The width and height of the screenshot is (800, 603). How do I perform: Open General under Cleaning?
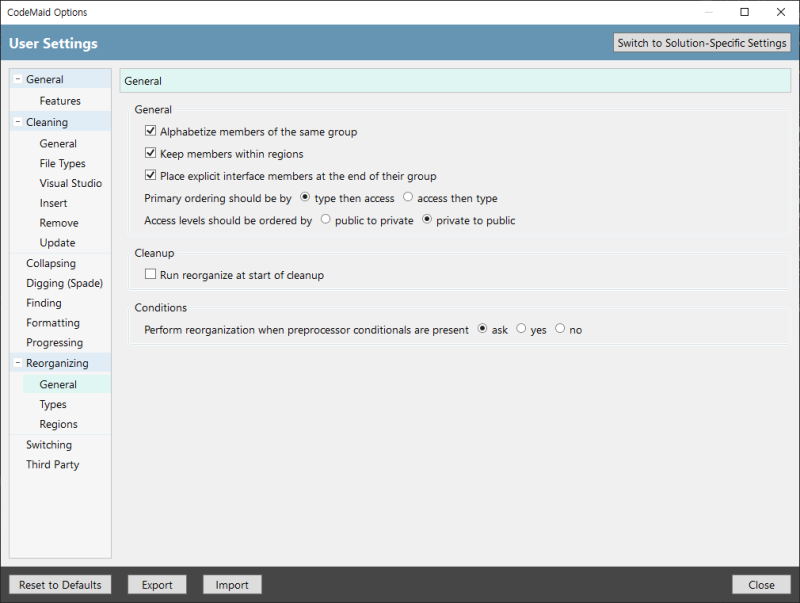click(58, 144)
